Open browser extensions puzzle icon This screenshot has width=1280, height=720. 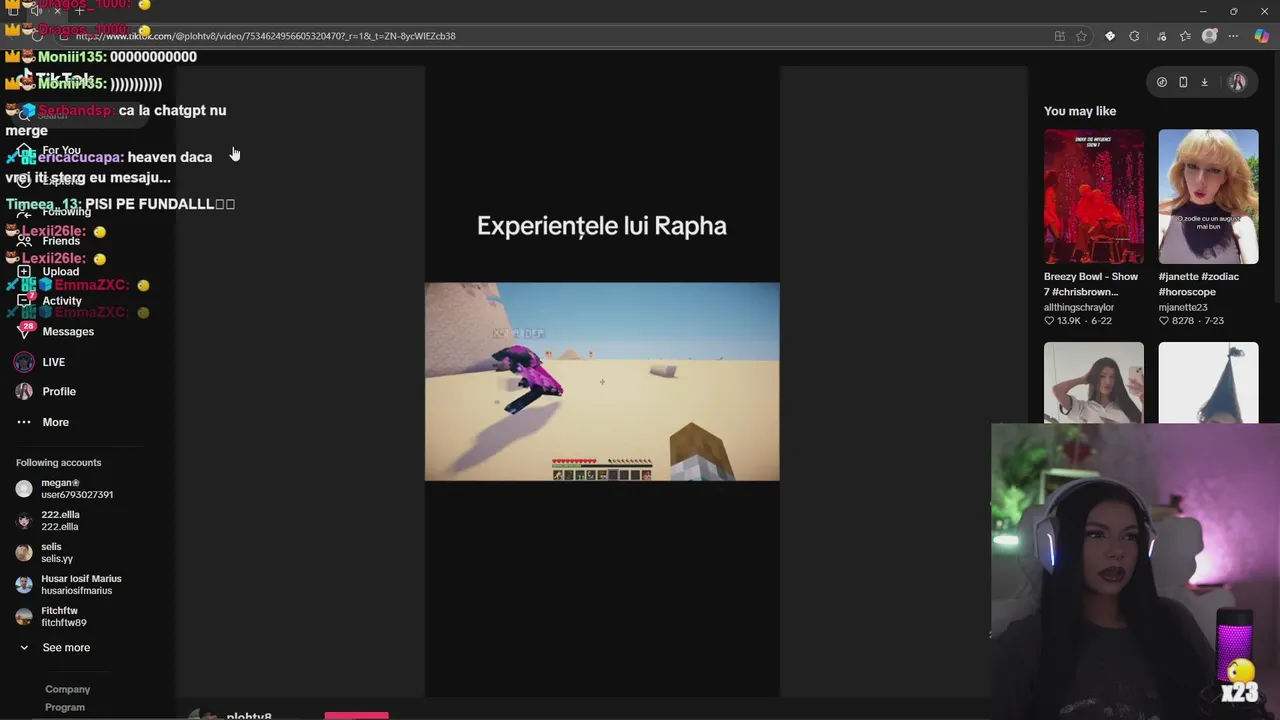1134,36
